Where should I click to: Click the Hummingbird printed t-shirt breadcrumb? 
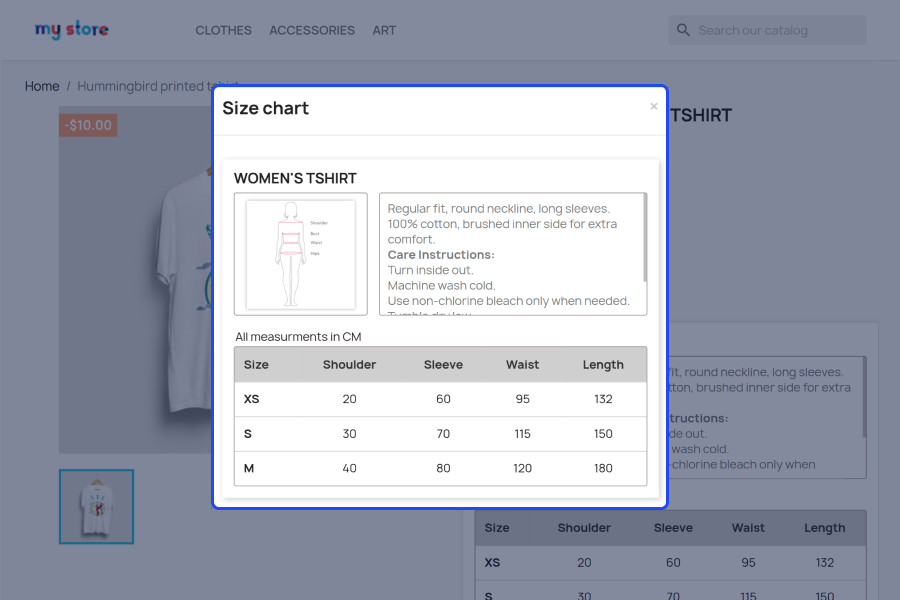[158, 86]
